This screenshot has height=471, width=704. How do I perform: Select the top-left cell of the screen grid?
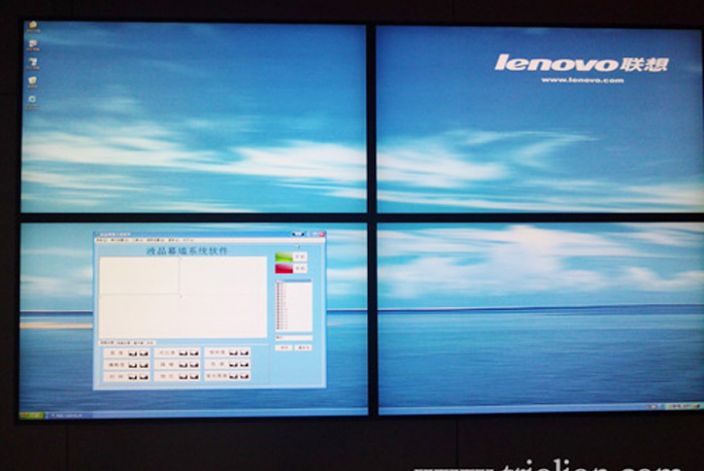(140, 276)
